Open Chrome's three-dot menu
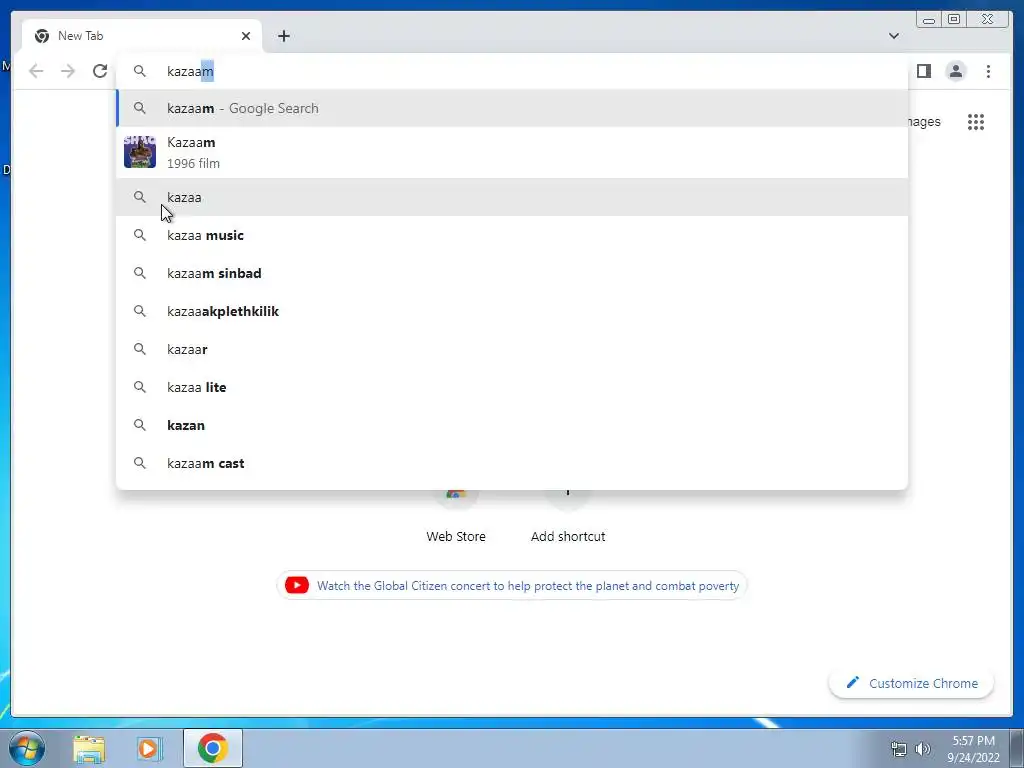 pyautogui.click(x=988, y=71)
